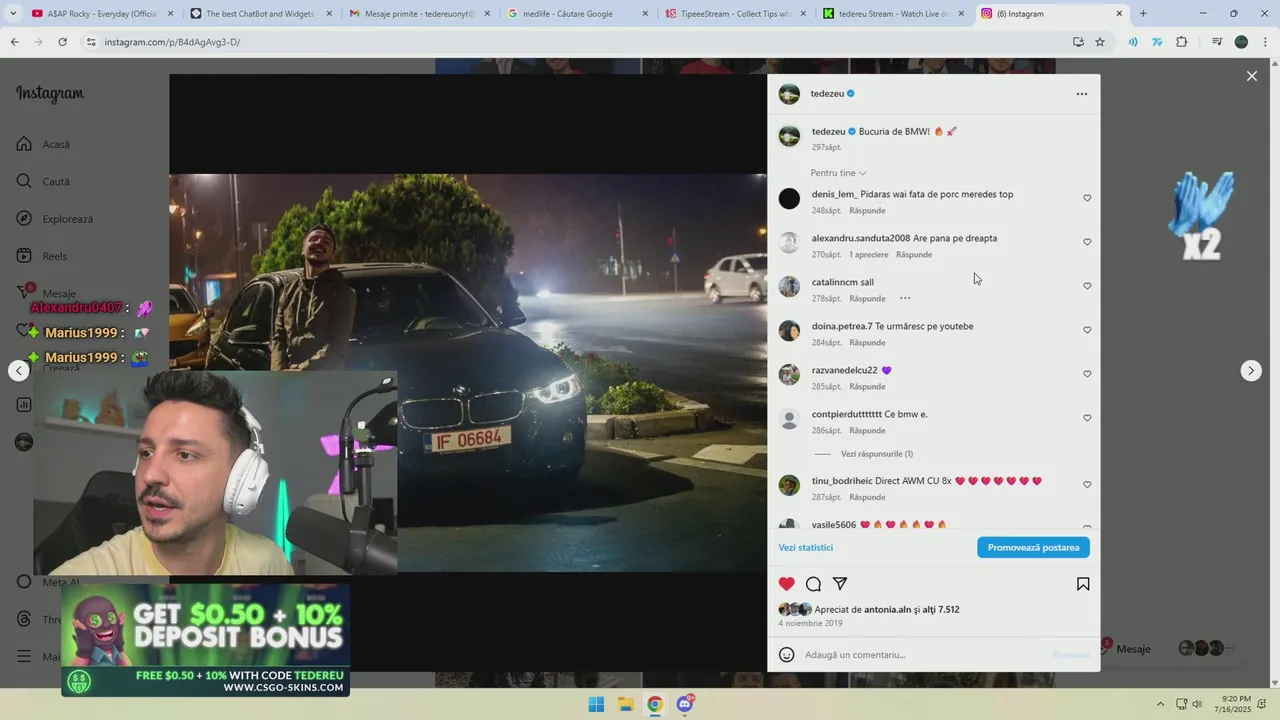Open Mesaje in the Instagram sidebar
Image resolution: width=1280 pixels, height=720 pixels.
45,293
